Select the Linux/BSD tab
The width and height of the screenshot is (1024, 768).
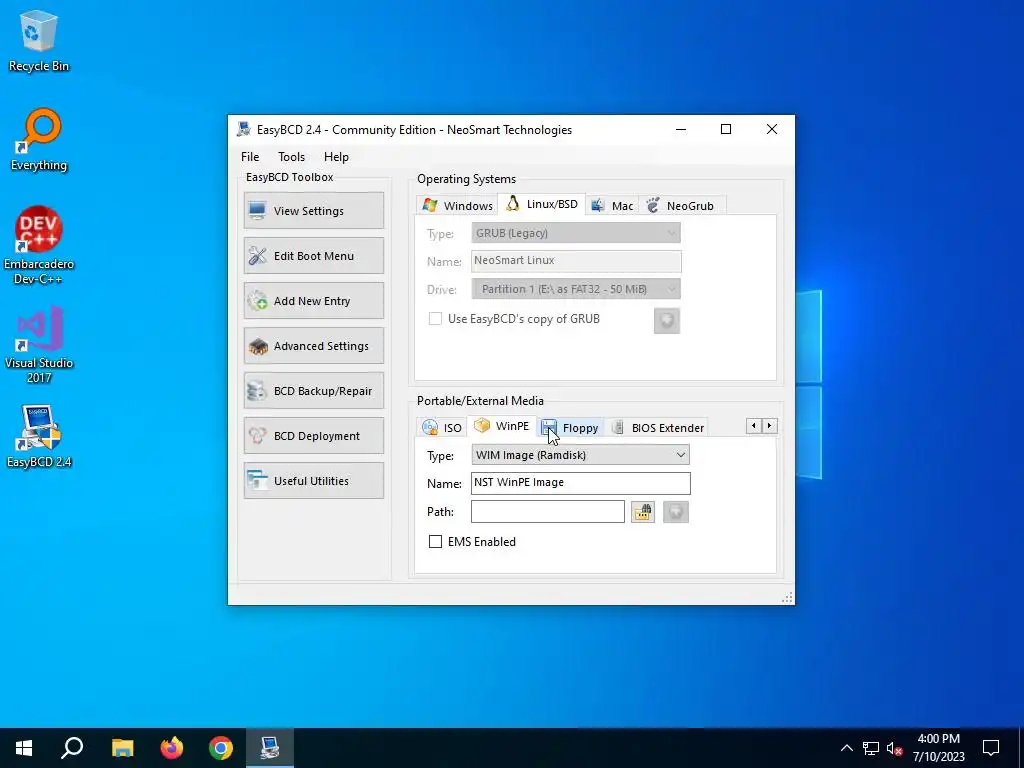tap(541, 204)
